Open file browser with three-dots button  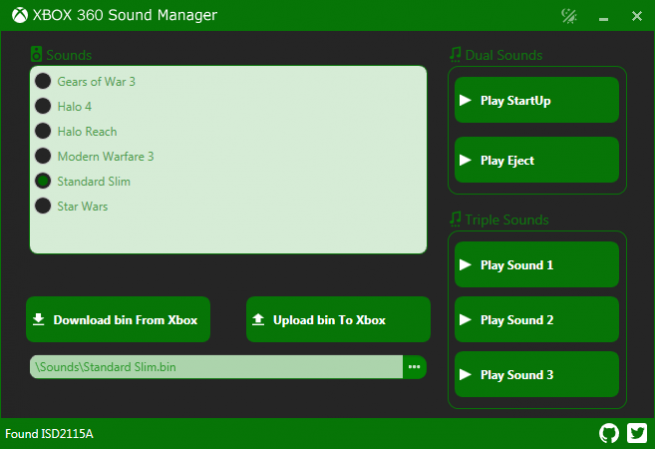(414, 367)
